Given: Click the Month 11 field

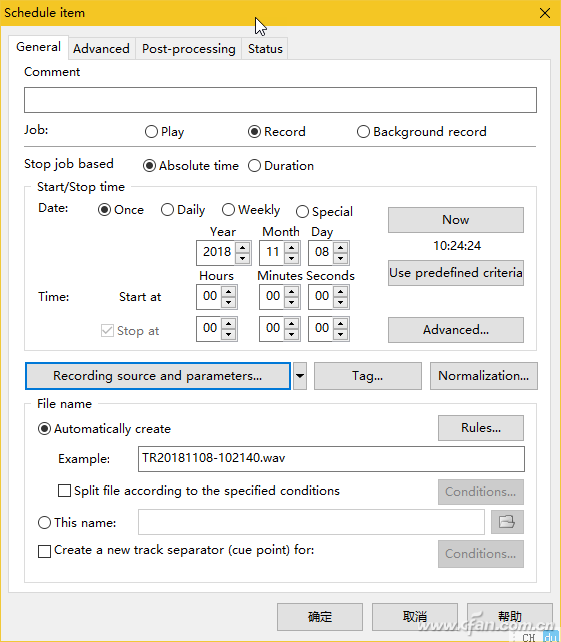Looking at the screenshot, I should pyautogui.click(x=272, y=252).
